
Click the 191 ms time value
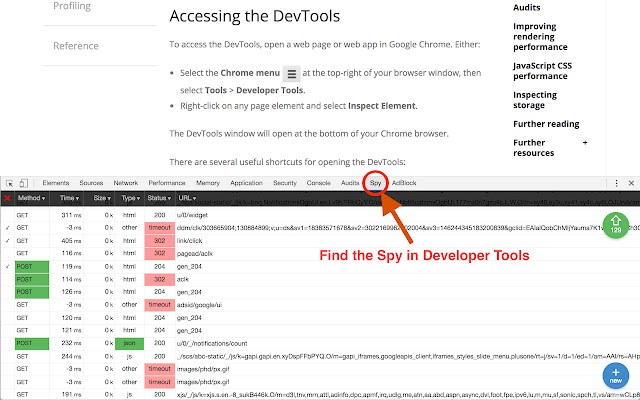pyautogui.click(x=71, y=395)
